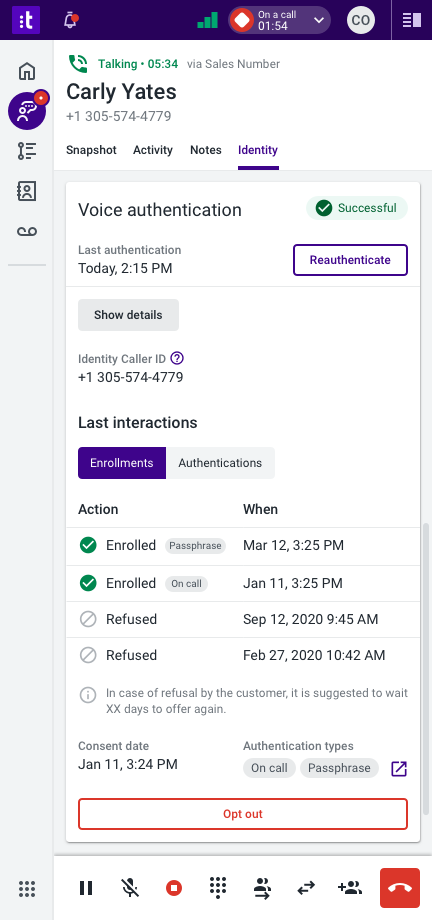Open the contacts book icon in the sidebar
432x920 pixels.
[27, 191]
